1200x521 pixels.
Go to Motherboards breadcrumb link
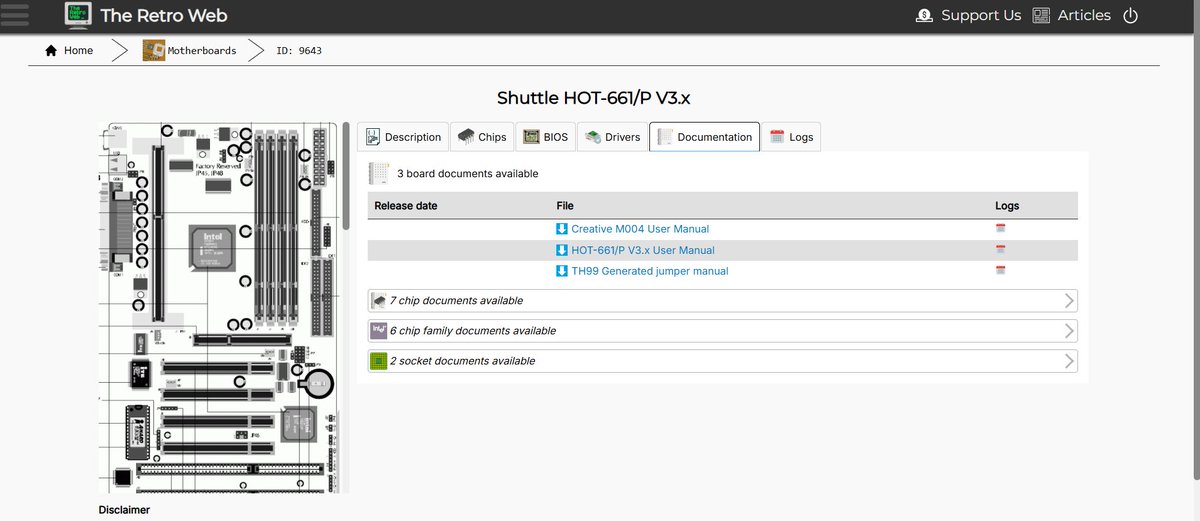[x=201, y=50]
